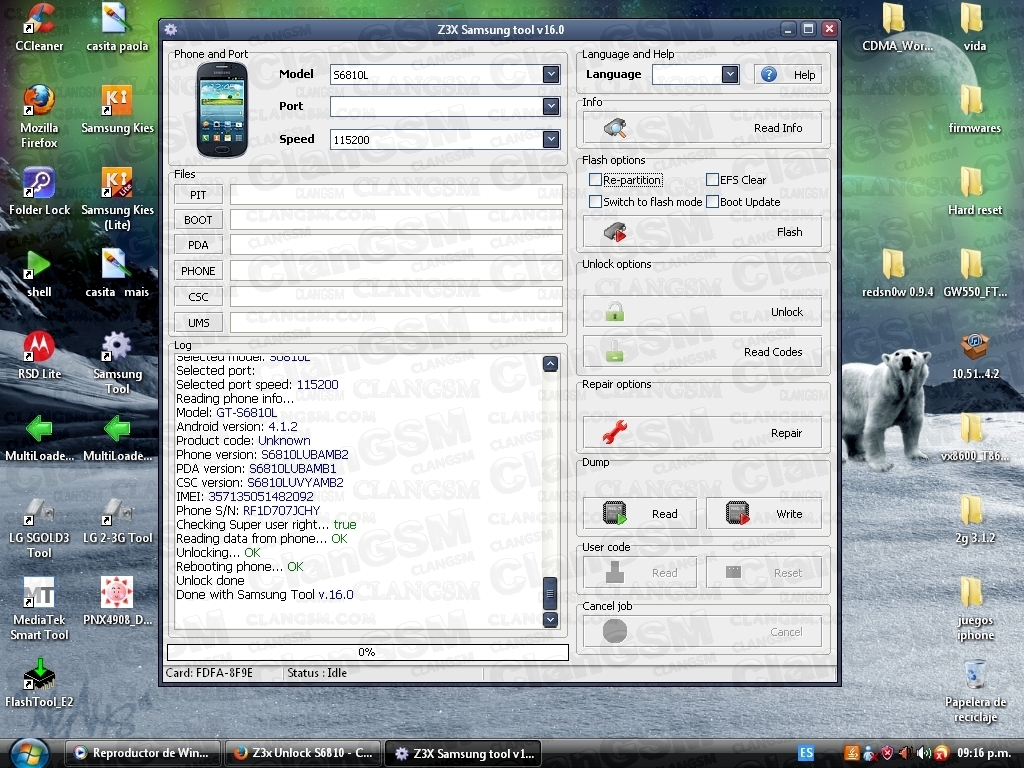The image size is (1024, 768).
Task: Open the firmwares folder on desktop
Action: coord(974,110)
